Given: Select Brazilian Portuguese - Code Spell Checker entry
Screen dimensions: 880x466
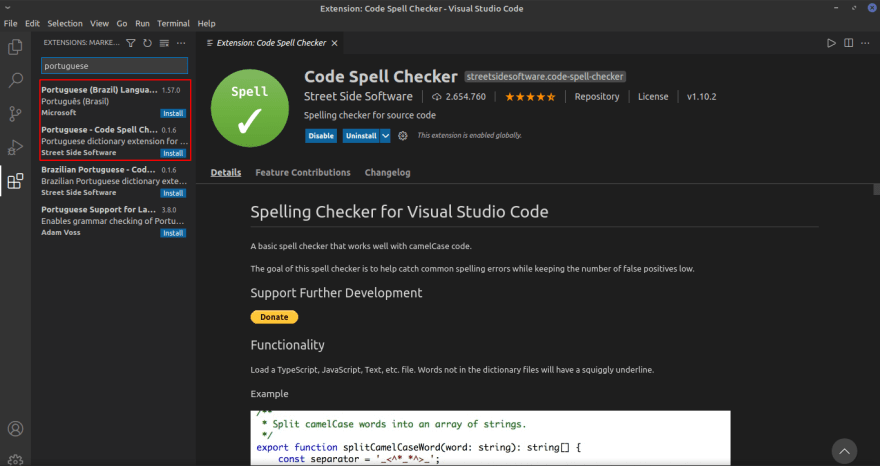Looking at the screenshot, I should 114,181.
